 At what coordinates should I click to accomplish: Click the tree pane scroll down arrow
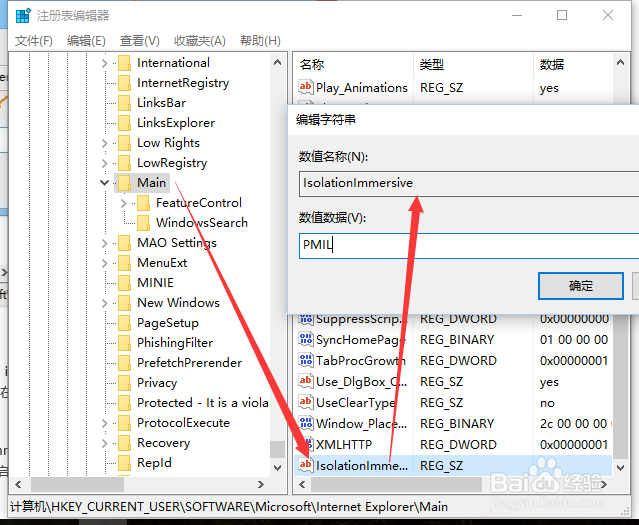pos(278,468)
